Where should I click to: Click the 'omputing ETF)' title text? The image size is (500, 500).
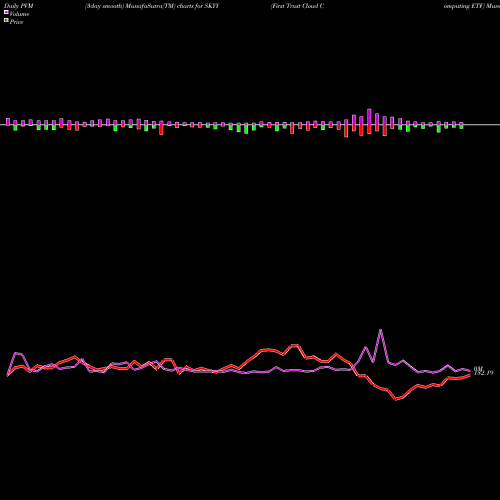(x=464, y=6)
